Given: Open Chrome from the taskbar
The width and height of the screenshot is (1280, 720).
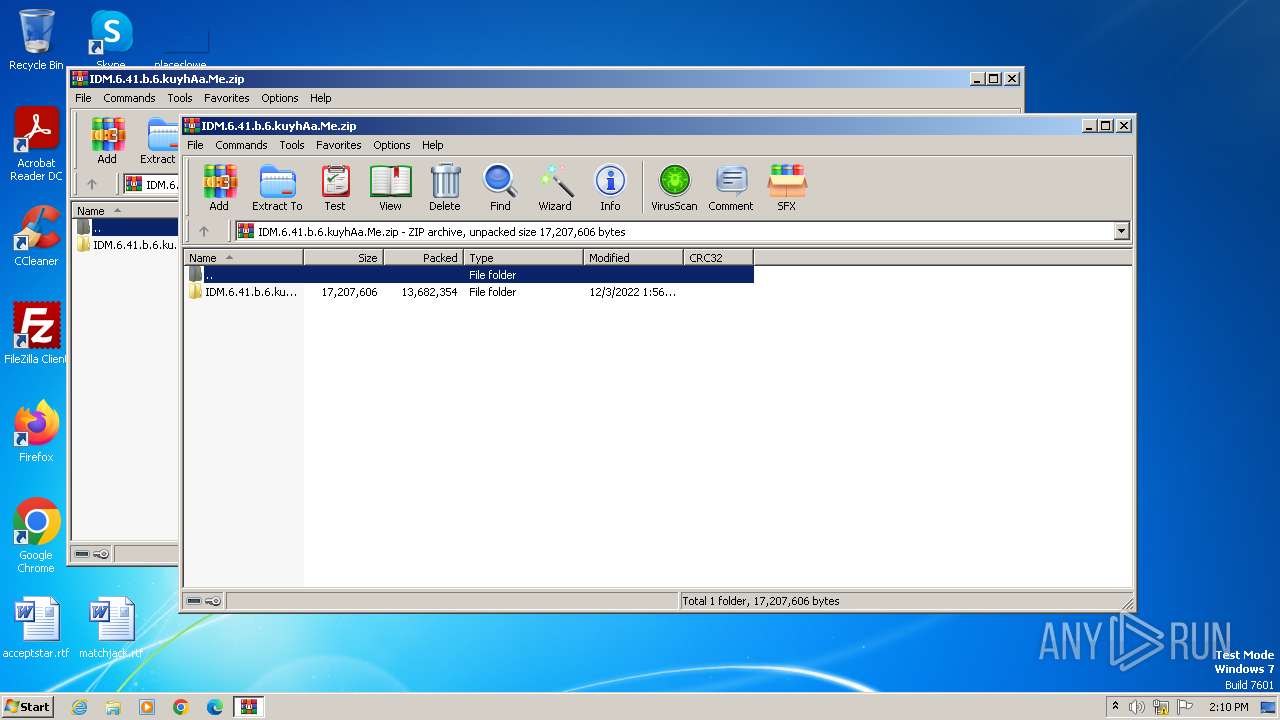Looking at the screenshot, I should pos(181,707).
